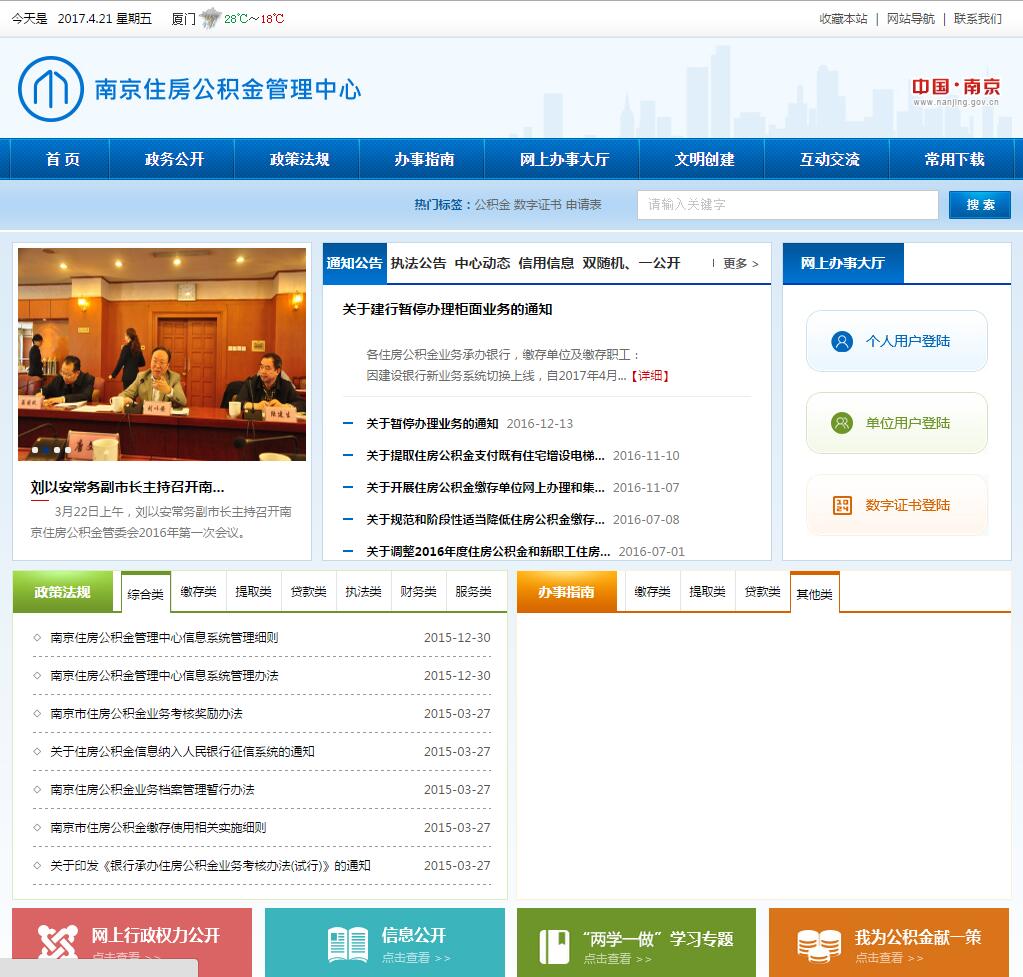Switch to the 信用信息 tab
1023x977 pixels.
(x=546, y=263)
